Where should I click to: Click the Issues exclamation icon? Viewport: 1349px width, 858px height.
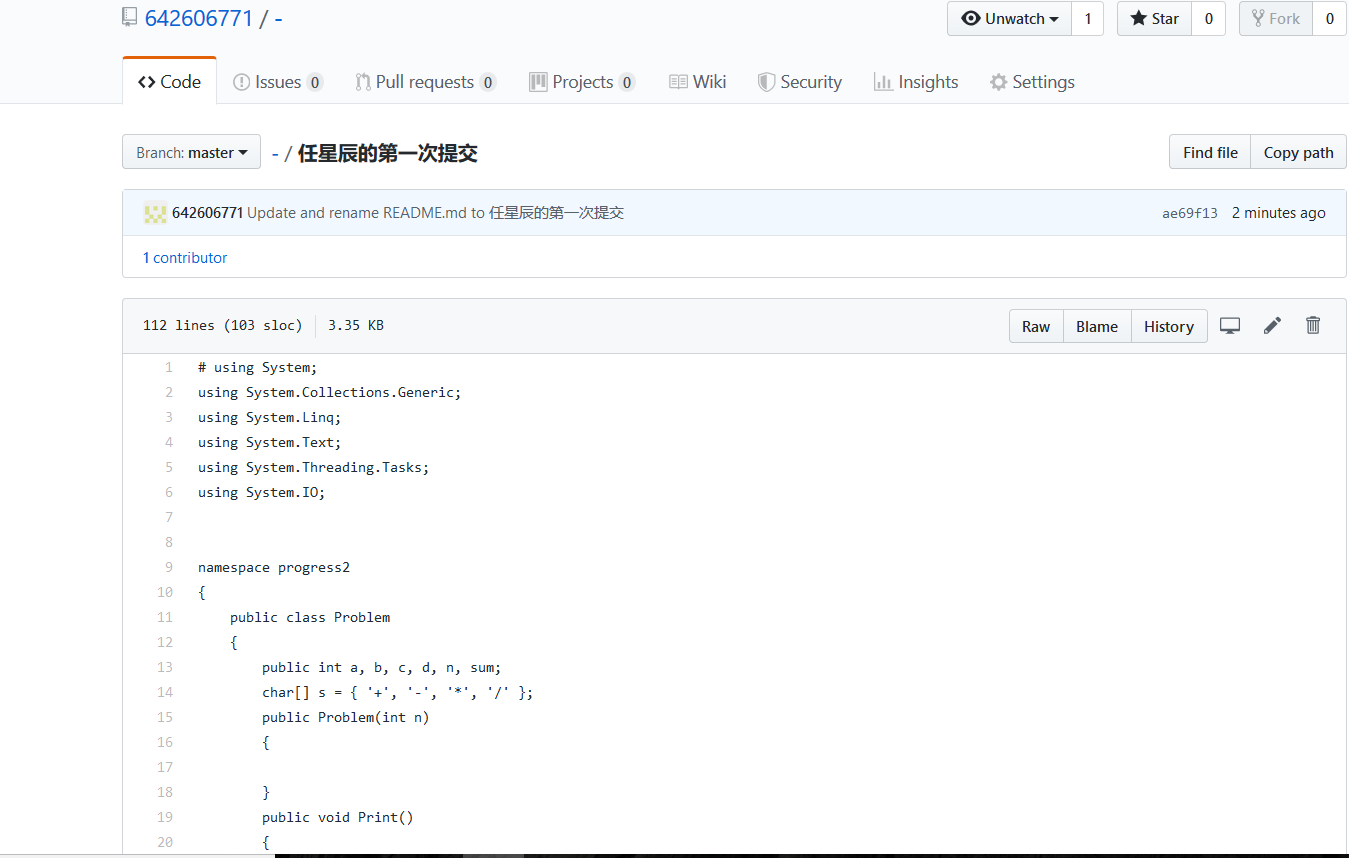(241, 82)
